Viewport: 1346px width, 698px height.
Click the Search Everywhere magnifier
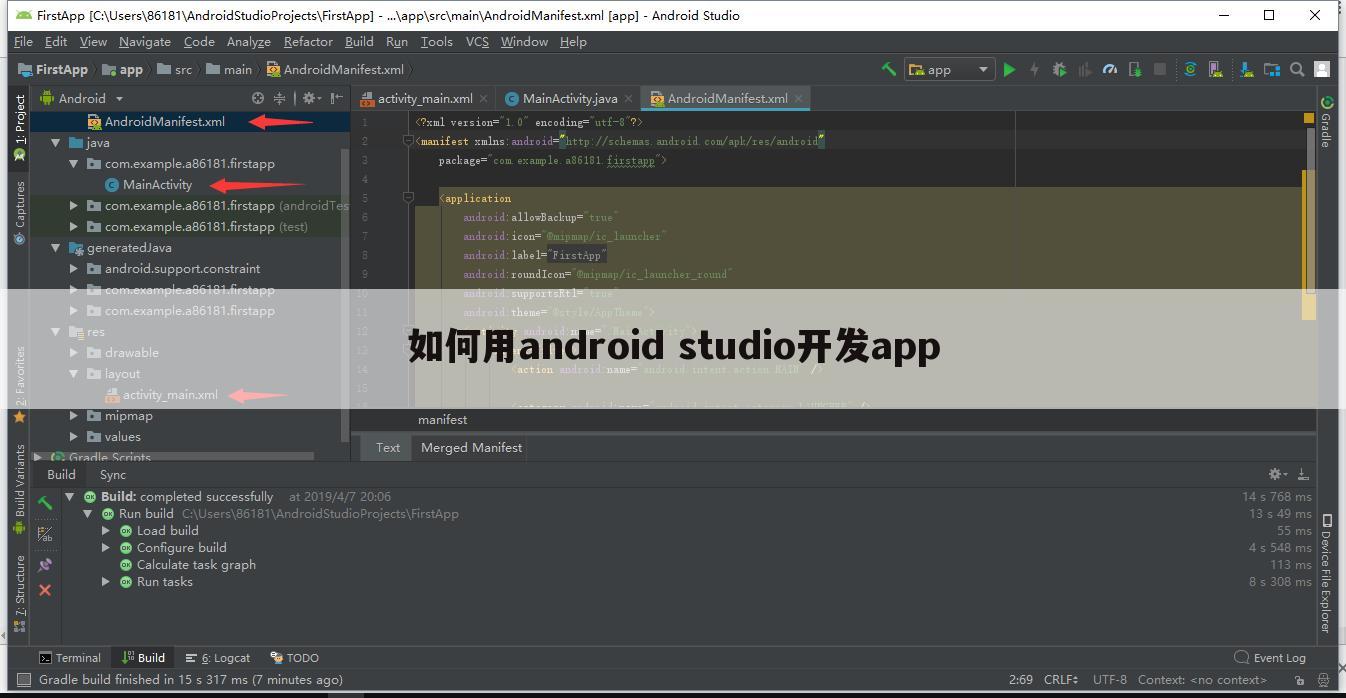1297,69
